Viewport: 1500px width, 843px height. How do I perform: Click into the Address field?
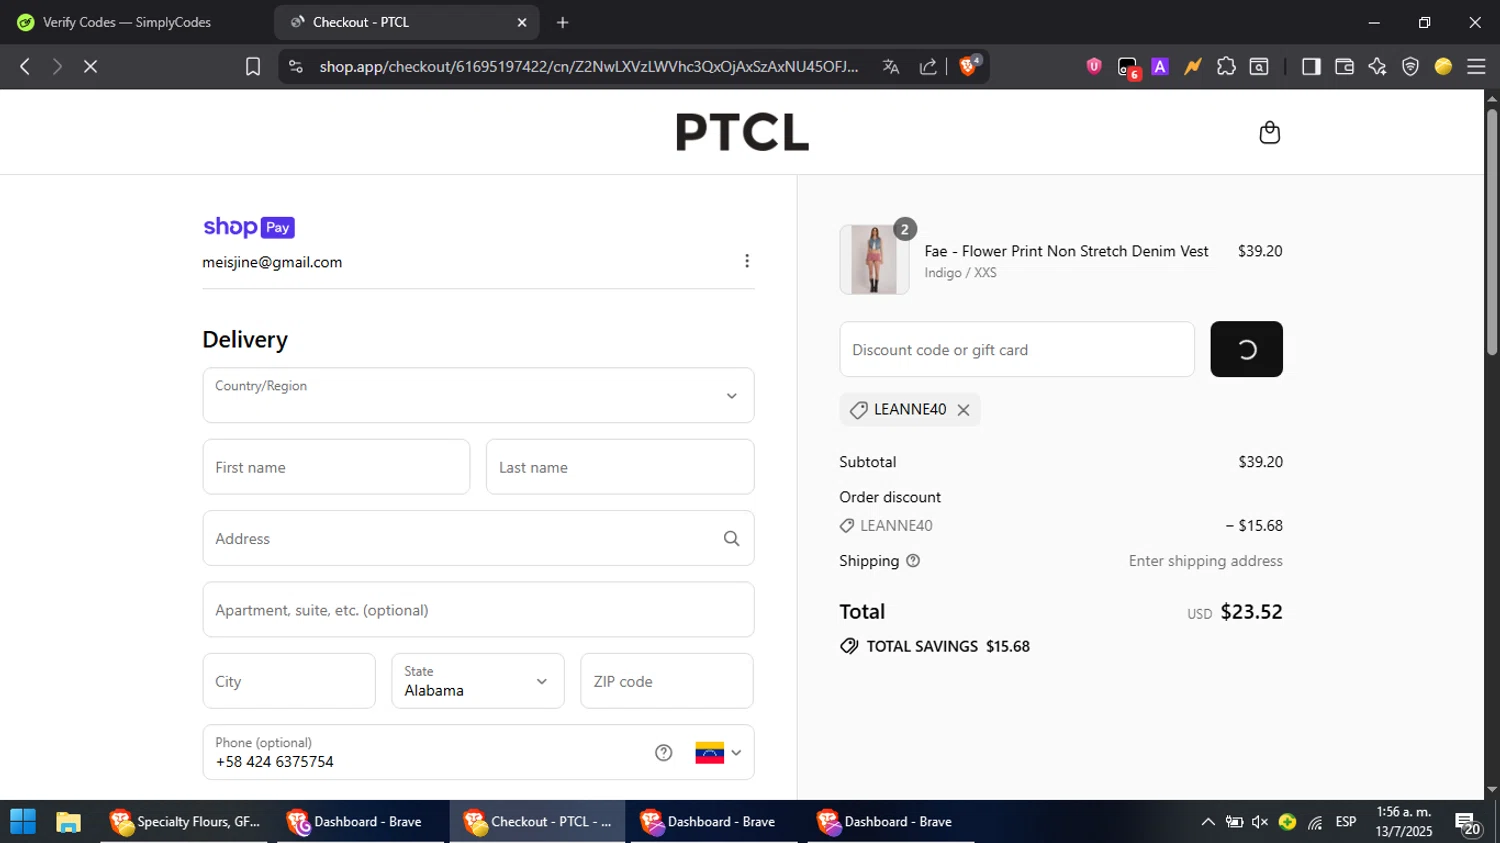click(x=478, y=539)
